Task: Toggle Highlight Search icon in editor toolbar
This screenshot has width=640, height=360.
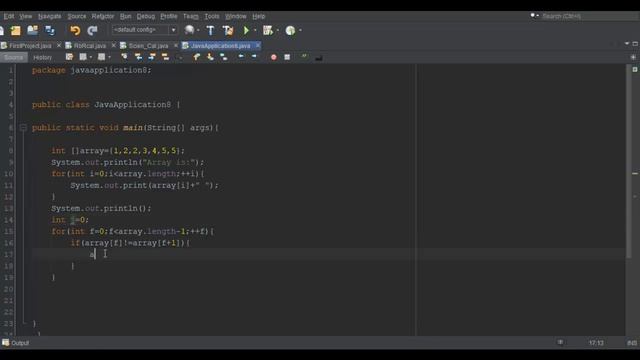Action: (x=165, y=57)
